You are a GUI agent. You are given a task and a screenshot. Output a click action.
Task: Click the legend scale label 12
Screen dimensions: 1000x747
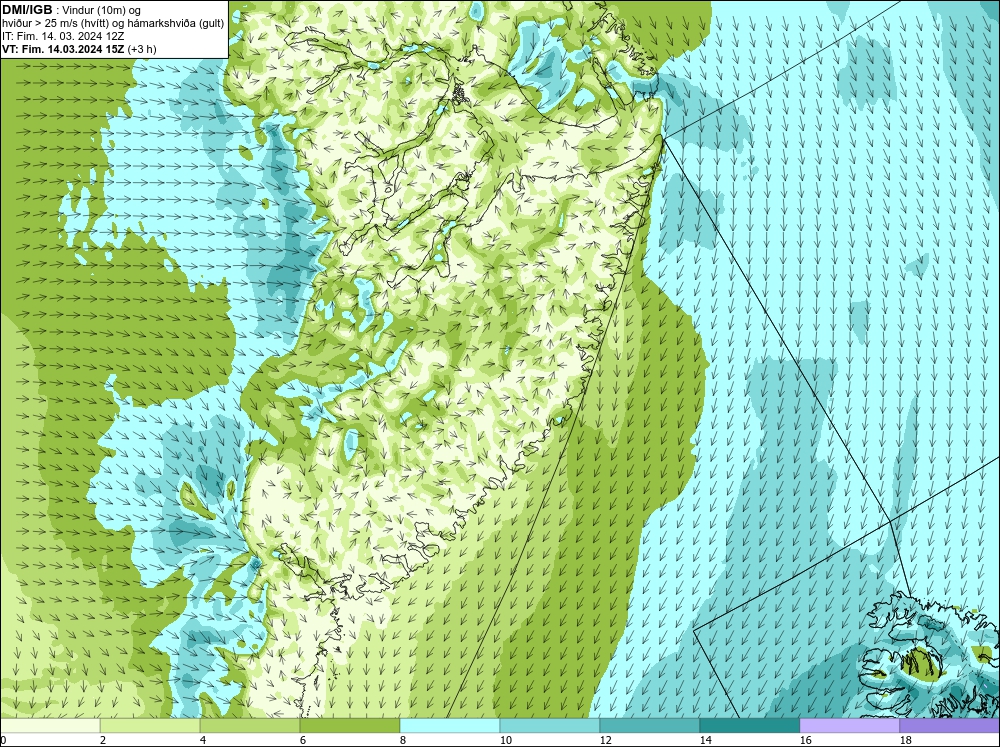pyautogui.click(x=606, y=740)
